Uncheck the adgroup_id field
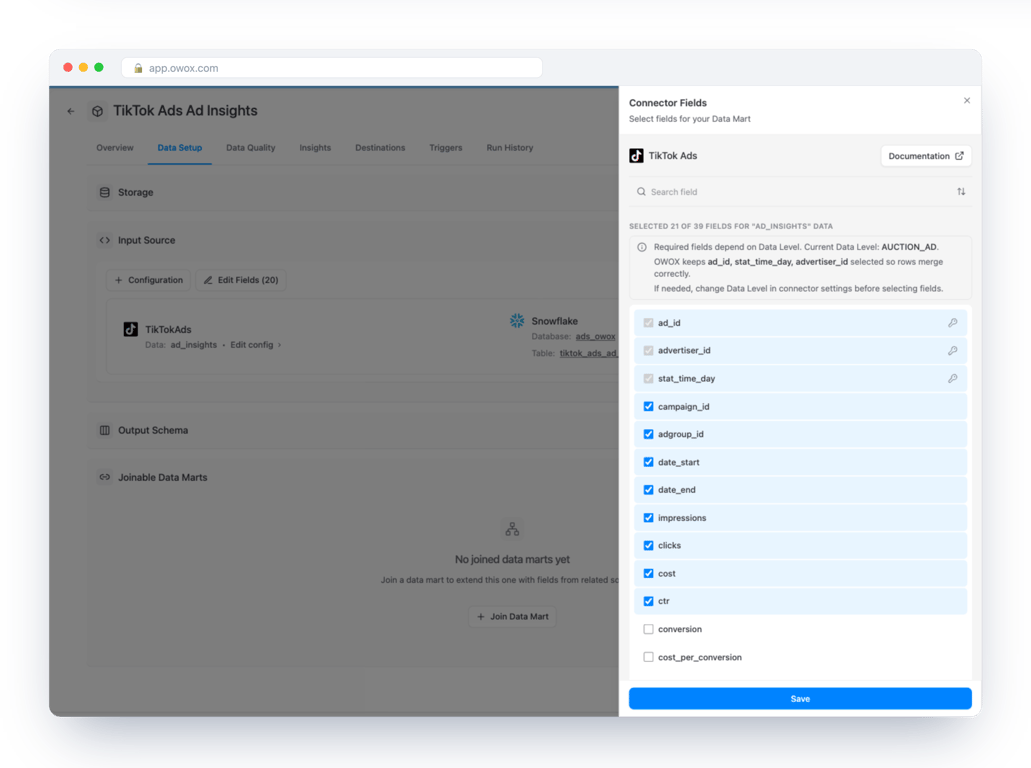This screenshot has width=1031, height=768. point(648,434)
